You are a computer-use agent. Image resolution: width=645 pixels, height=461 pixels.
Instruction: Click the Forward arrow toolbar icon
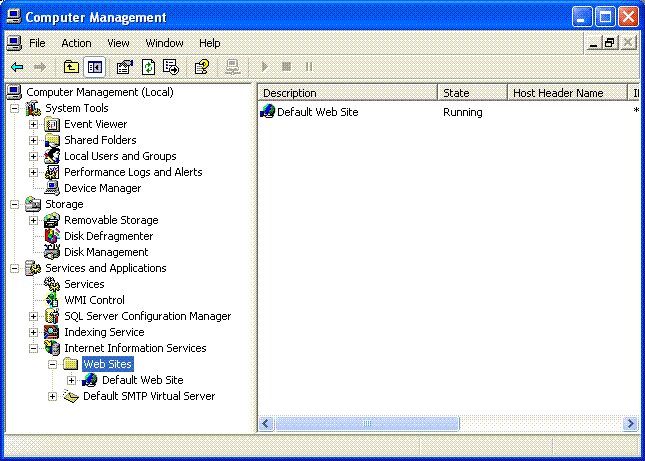click(x=40, y=67)
